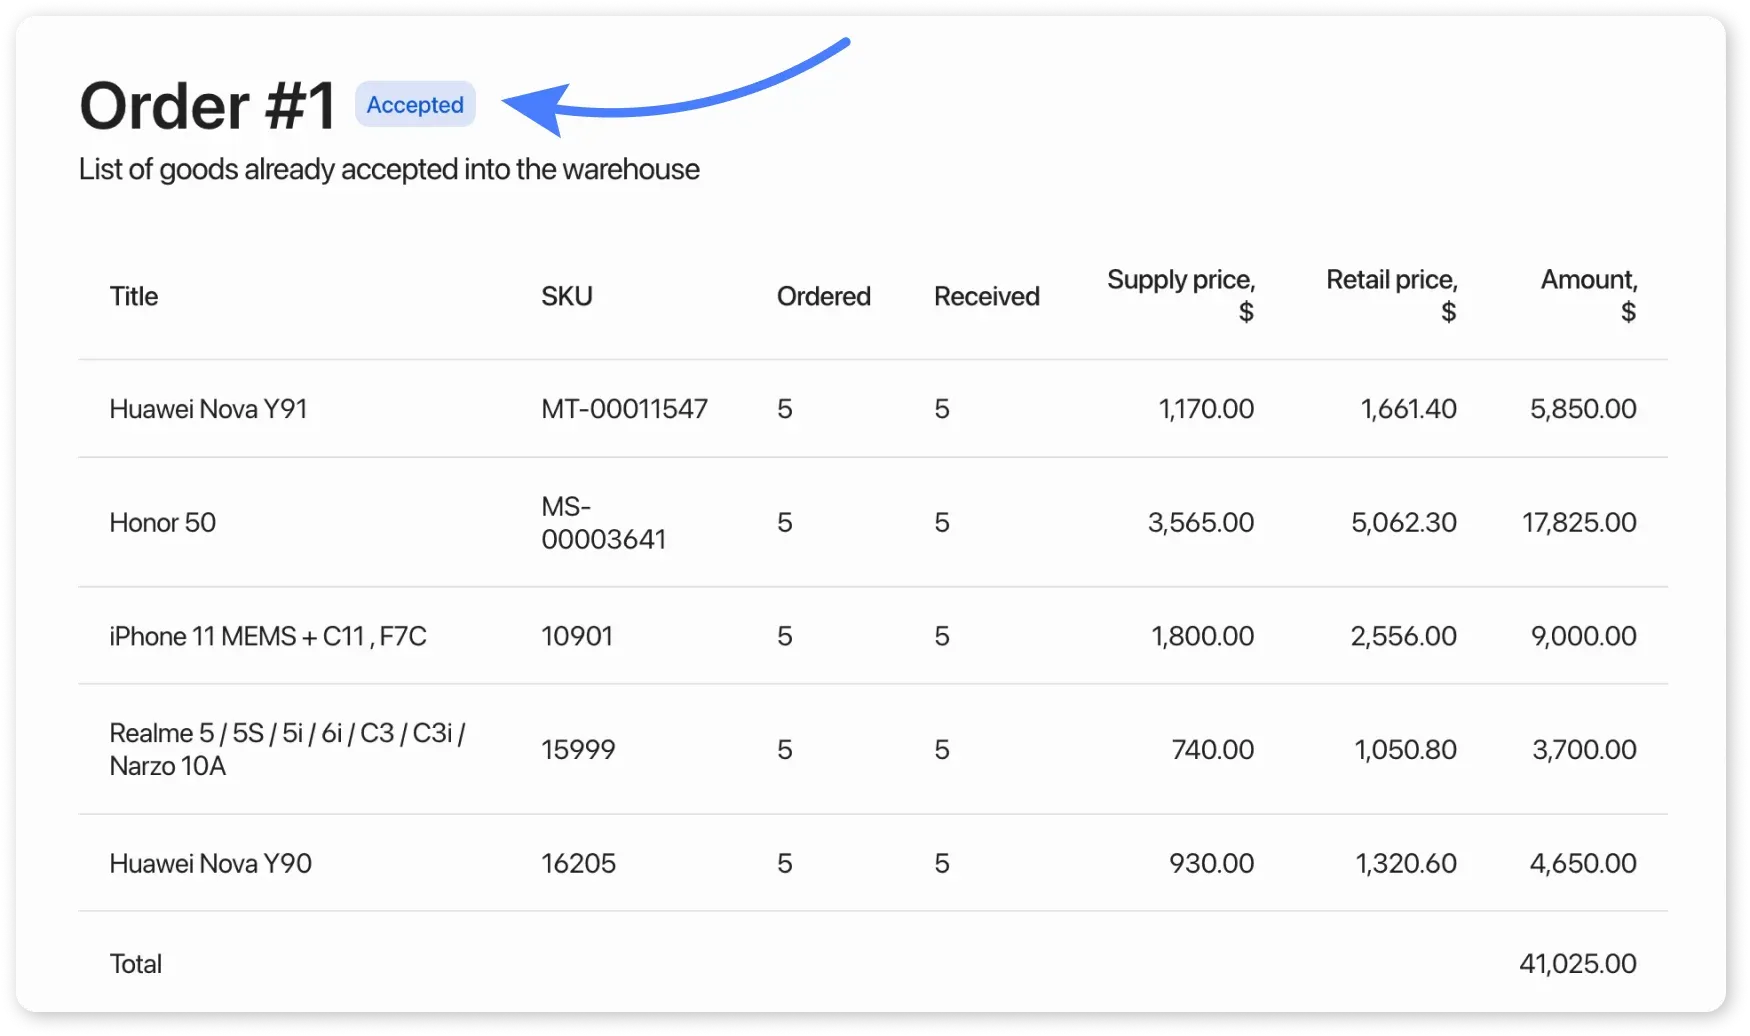Click the Accepted status badge
Image resolution: width=1750 pixels, height=1036 pixels.
click(x=415, y=105)
